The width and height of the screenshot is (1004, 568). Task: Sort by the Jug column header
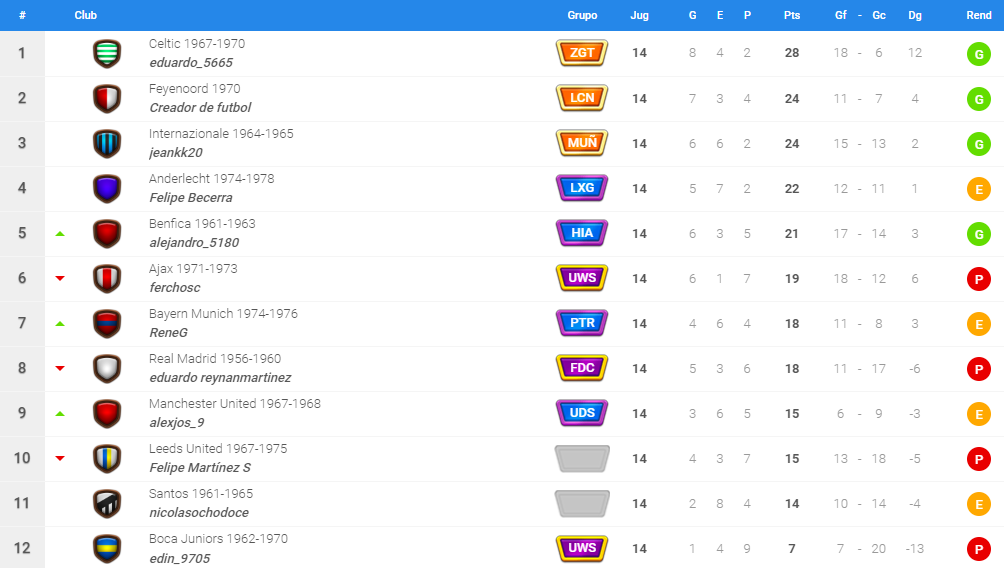pyautogui.click(x=639, y=15)
